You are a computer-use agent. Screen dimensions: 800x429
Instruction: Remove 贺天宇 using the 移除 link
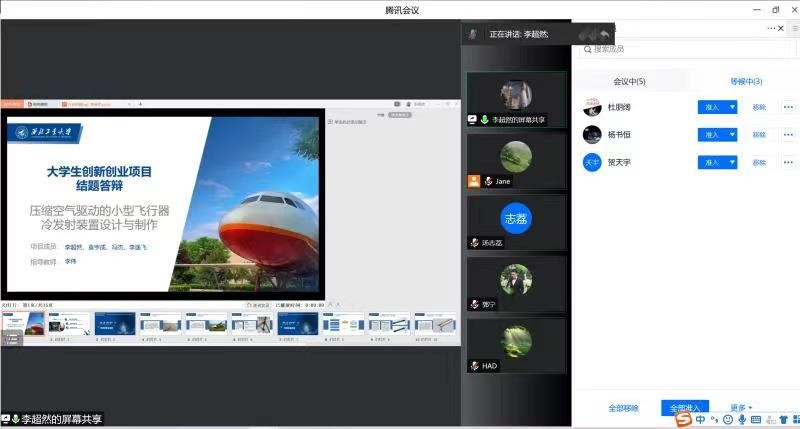coord(759,162)
